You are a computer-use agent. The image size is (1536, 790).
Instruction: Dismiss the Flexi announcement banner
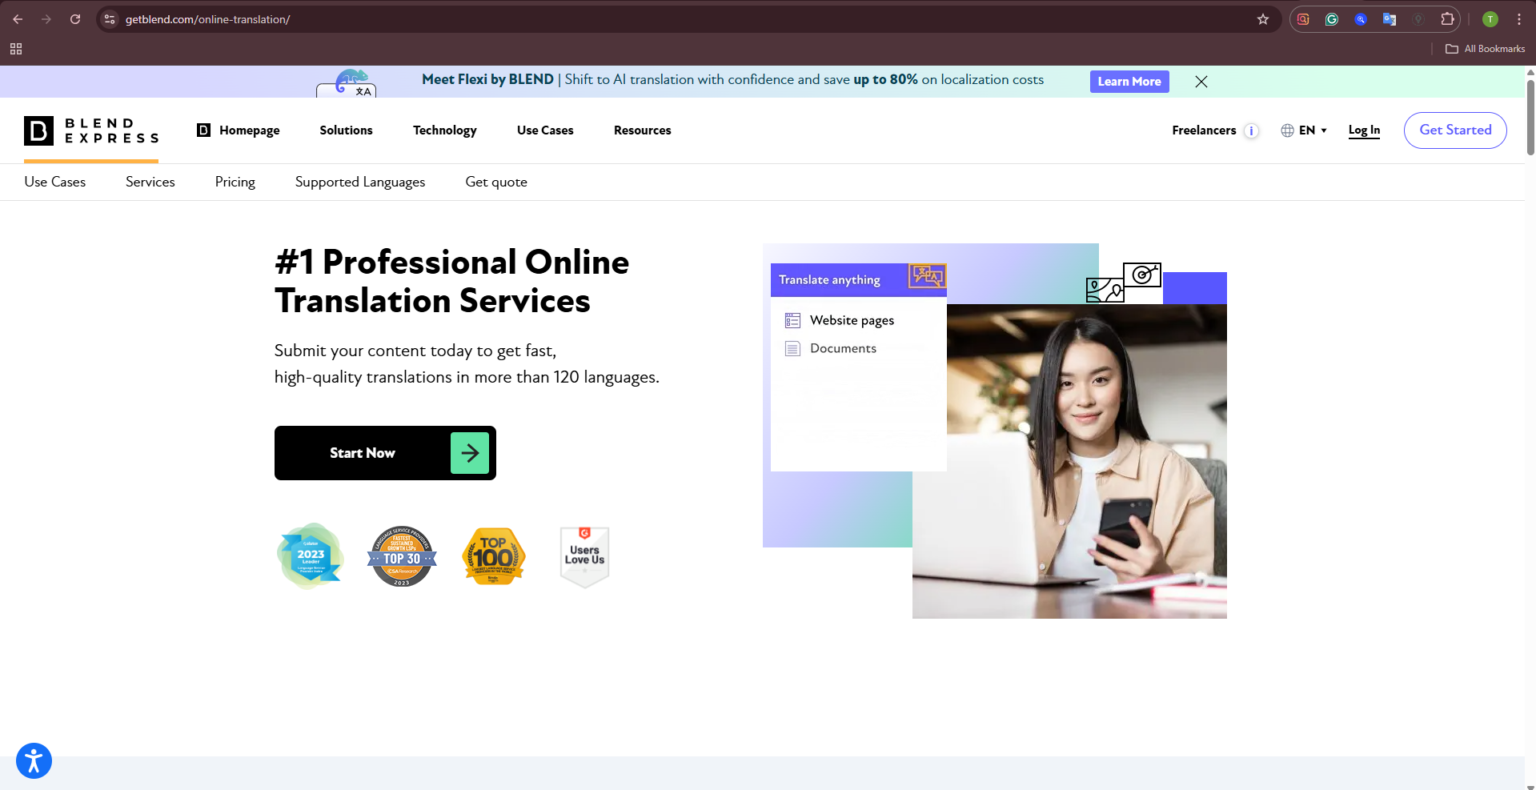pos(1200,81)
